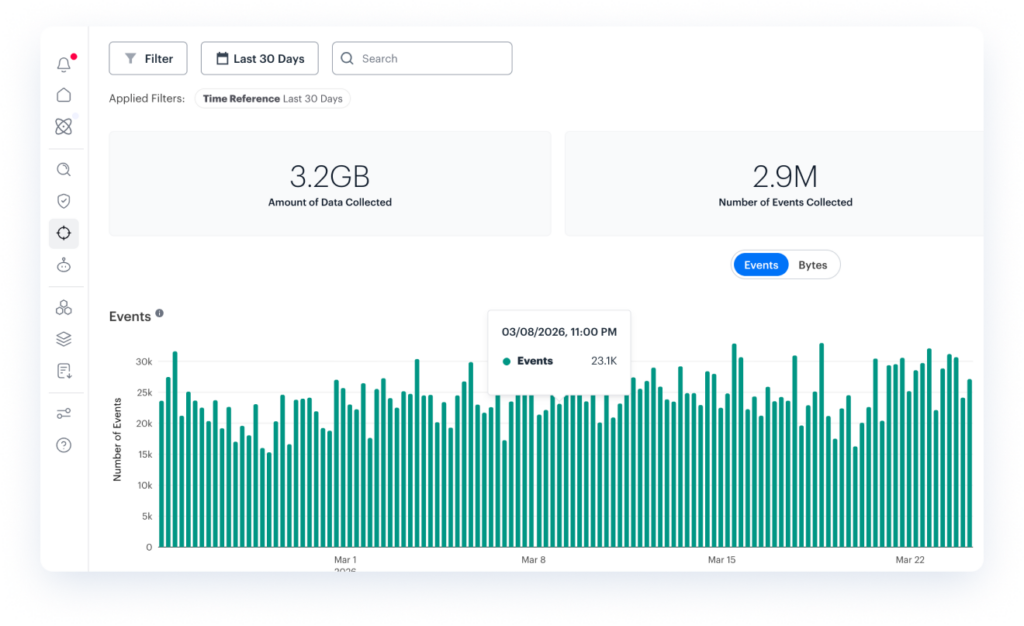The image size is (1024, 626).
Task: Open the search magnifier sidebar icon
Action: pos(64,170)
